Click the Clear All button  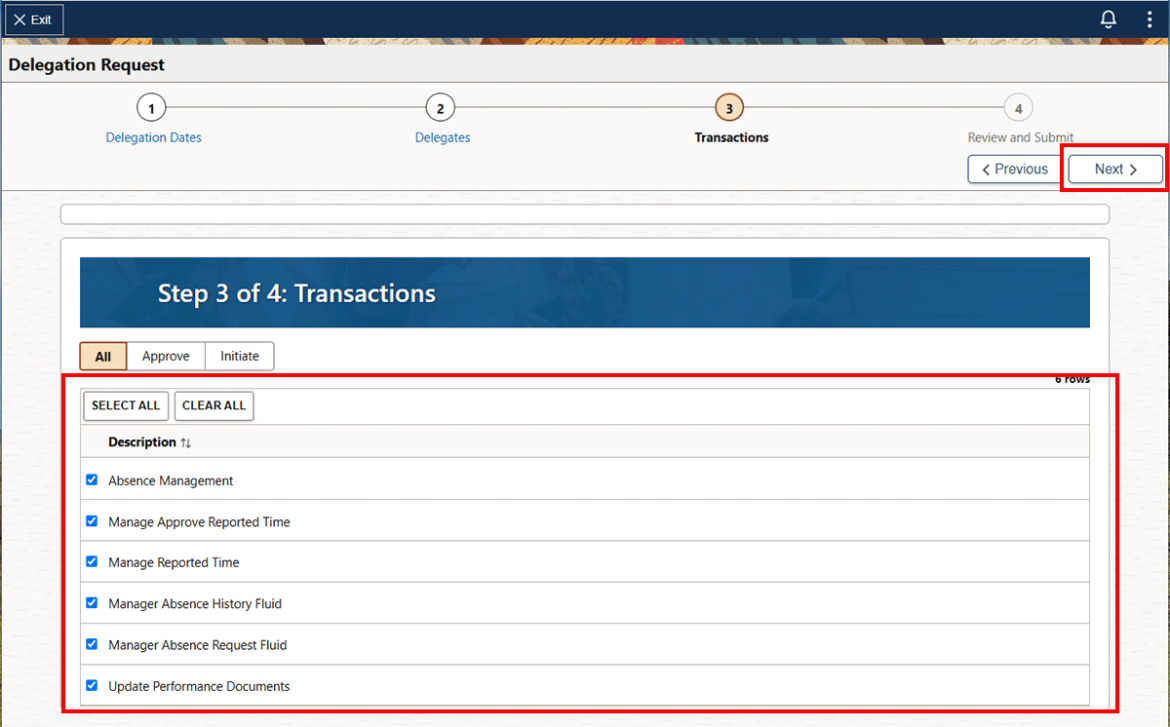pos(213,406)
